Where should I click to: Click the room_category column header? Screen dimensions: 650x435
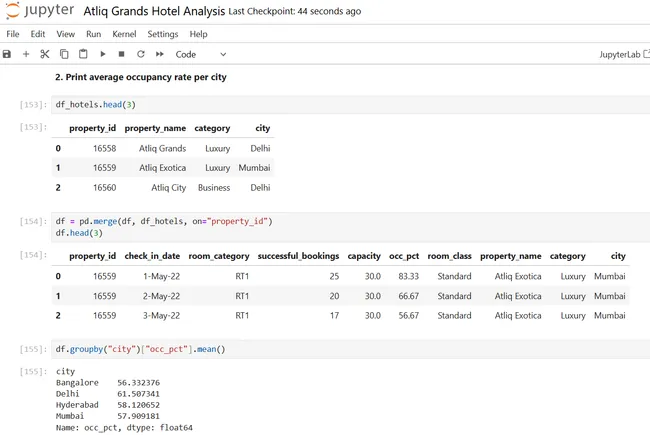click(219, 256)
